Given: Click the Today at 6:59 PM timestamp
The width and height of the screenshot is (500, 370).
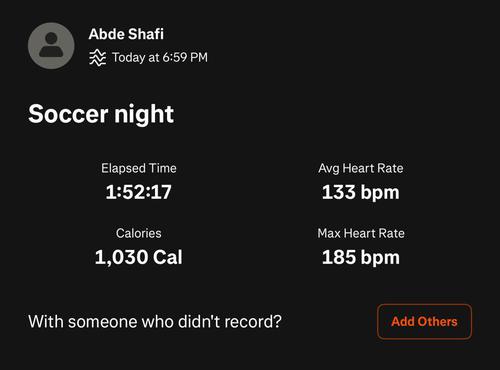Looking at the screenshot, I should click(x=160, y=57).
